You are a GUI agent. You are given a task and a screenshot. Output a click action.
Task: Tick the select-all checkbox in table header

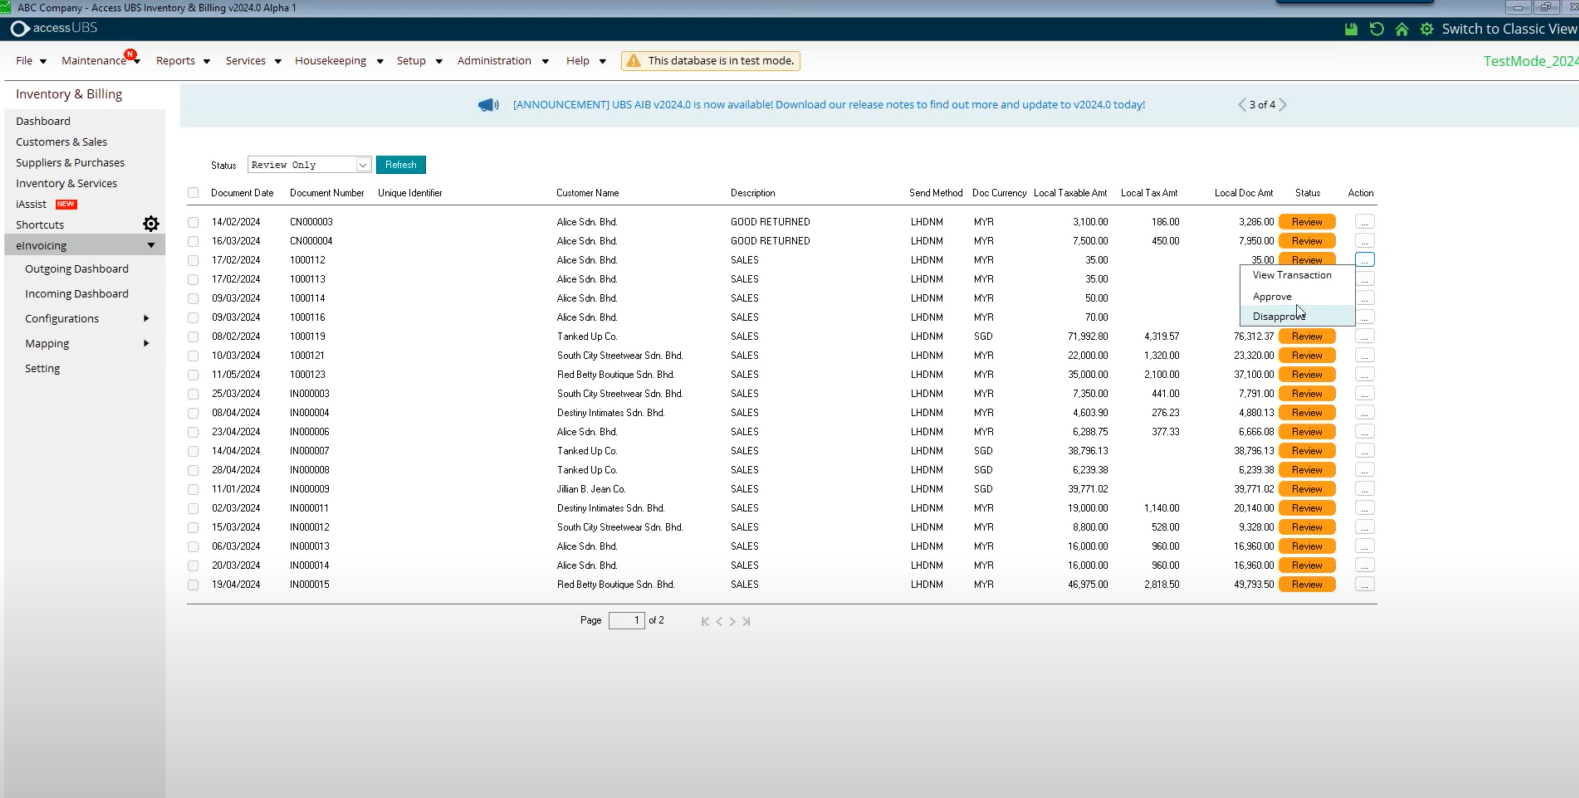pos(193,193)
